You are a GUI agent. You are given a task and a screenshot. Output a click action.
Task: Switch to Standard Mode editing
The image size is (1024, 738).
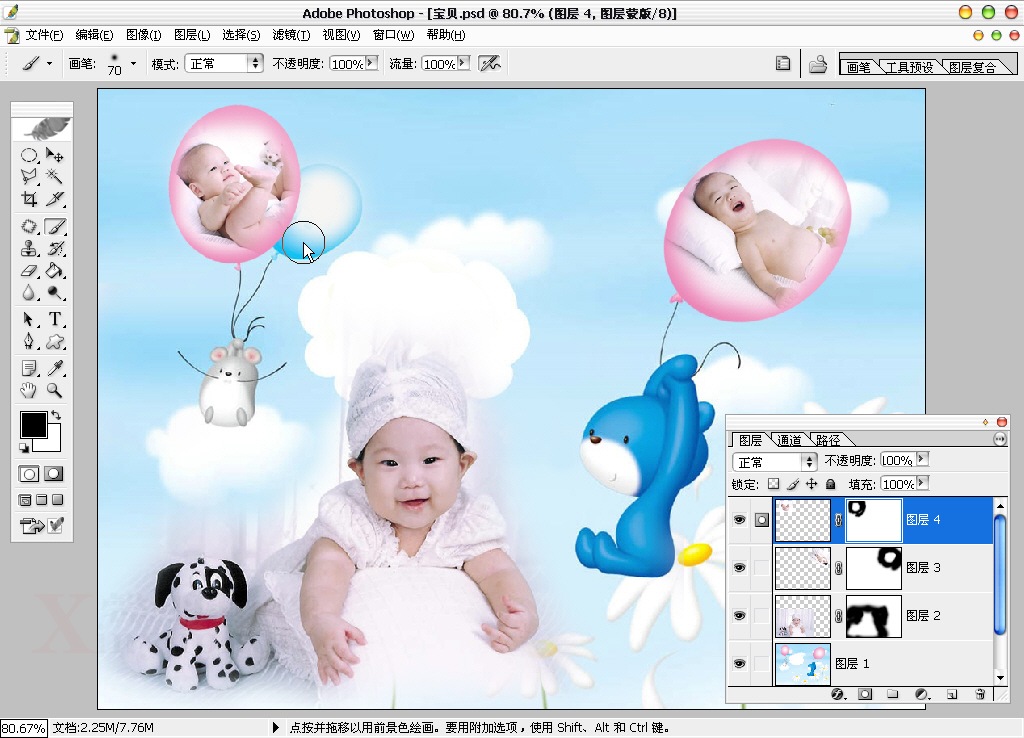[29, 474]
